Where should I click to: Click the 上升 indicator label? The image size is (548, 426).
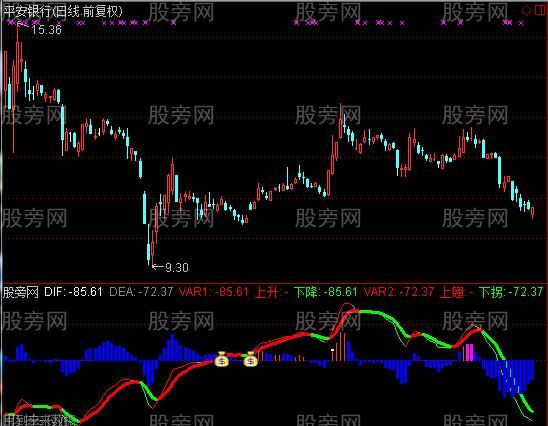click(x=271, y=292)
